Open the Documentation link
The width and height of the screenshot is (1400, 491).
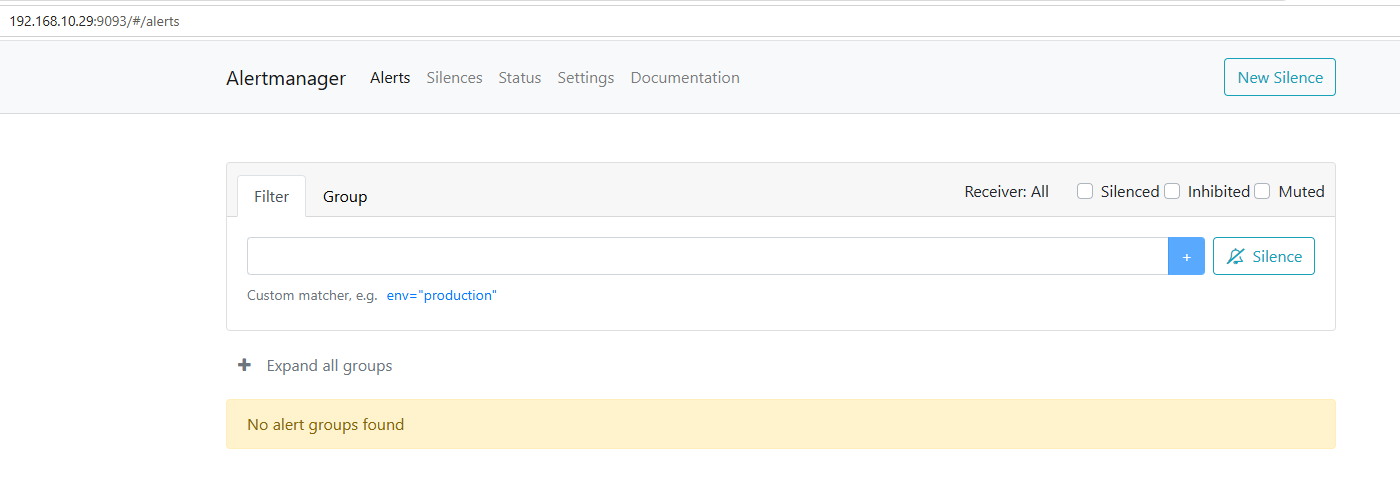pyautogui.click(x=685, y=77)
